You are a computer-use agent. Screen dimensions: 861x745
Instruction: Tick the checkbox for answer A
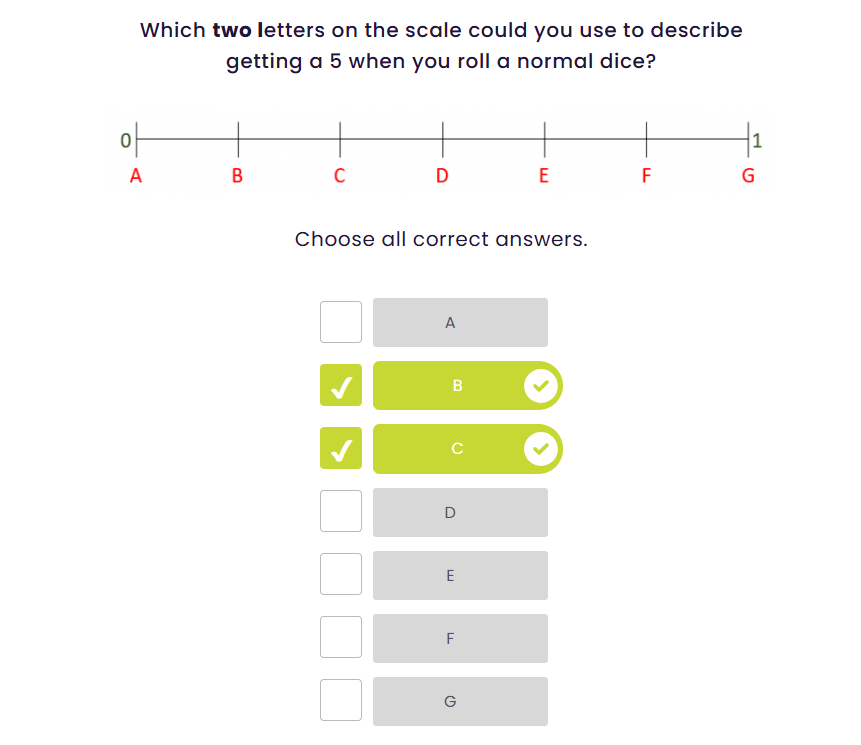tap(341, 322)
